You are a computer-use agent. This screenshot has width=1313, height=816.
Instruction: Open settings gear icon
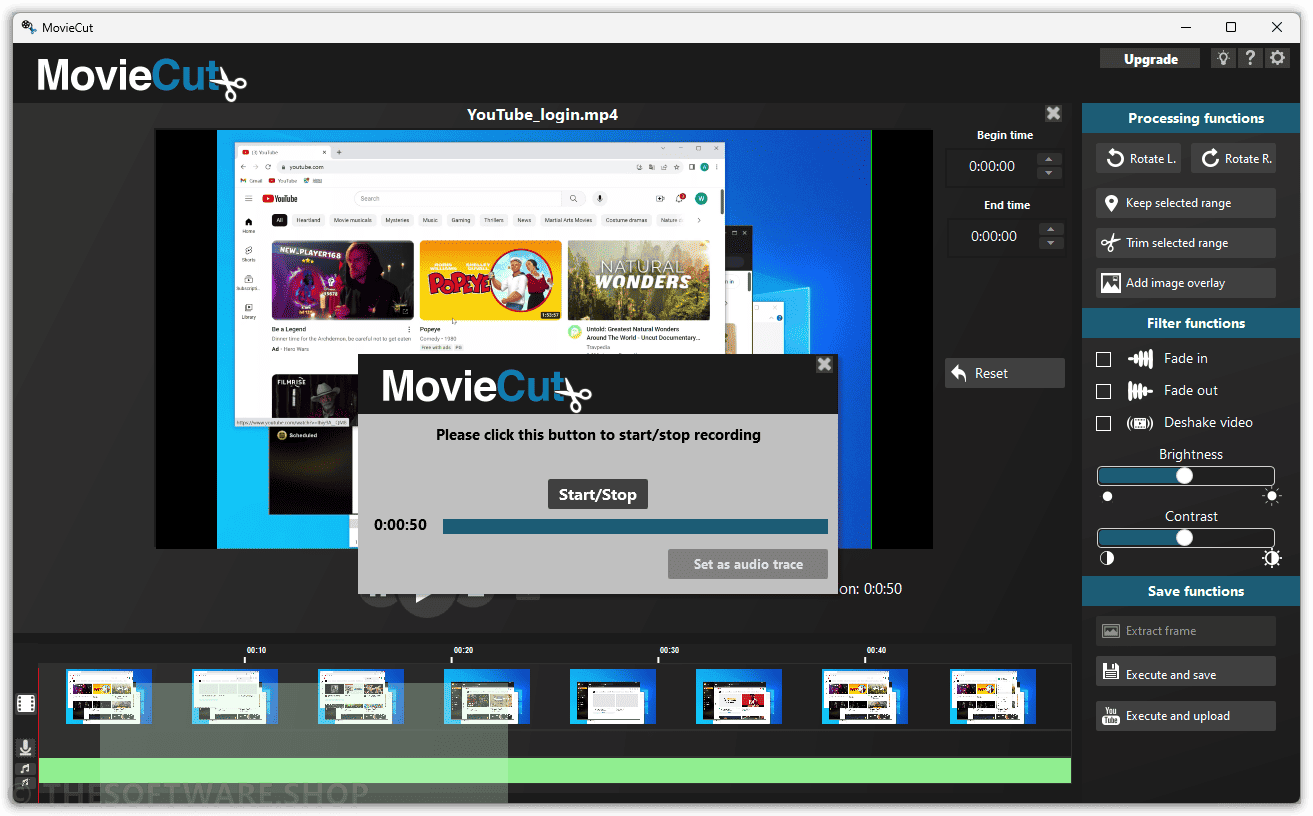pyautogui.click(x=1277, y=58)
